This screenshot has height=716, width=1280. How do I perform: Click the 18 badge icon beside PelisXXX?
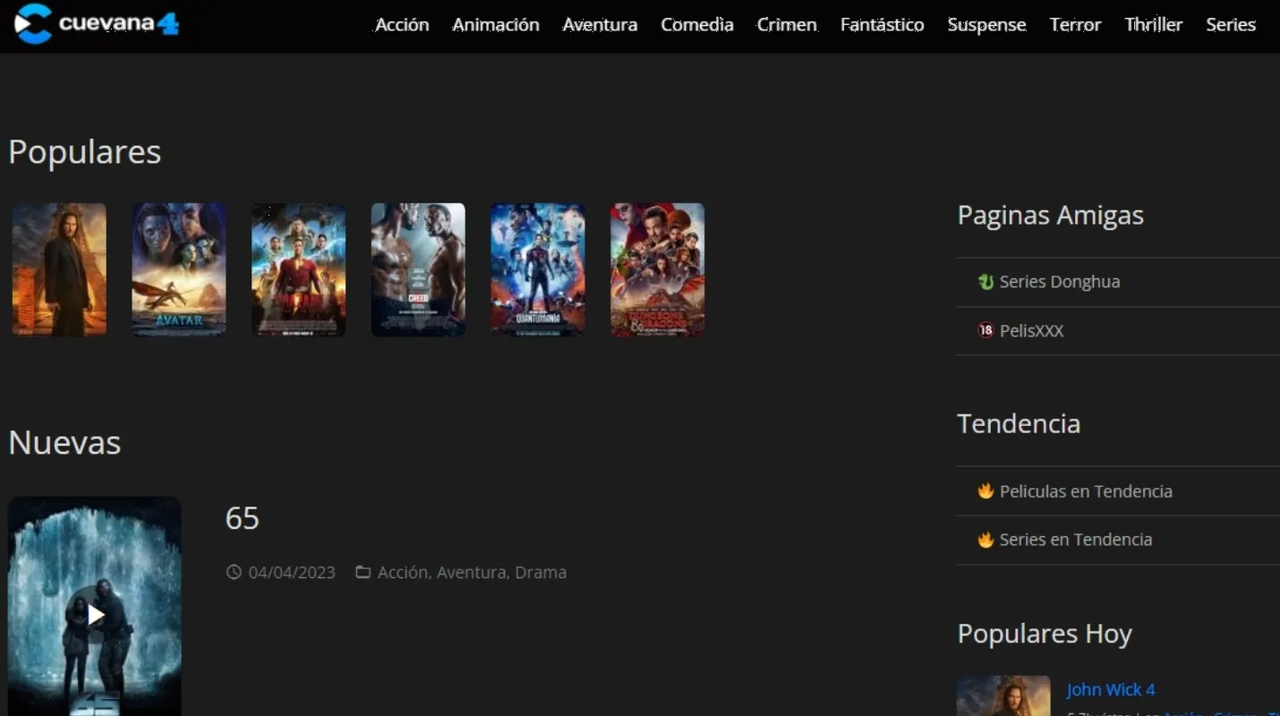[x=986, y=330]
